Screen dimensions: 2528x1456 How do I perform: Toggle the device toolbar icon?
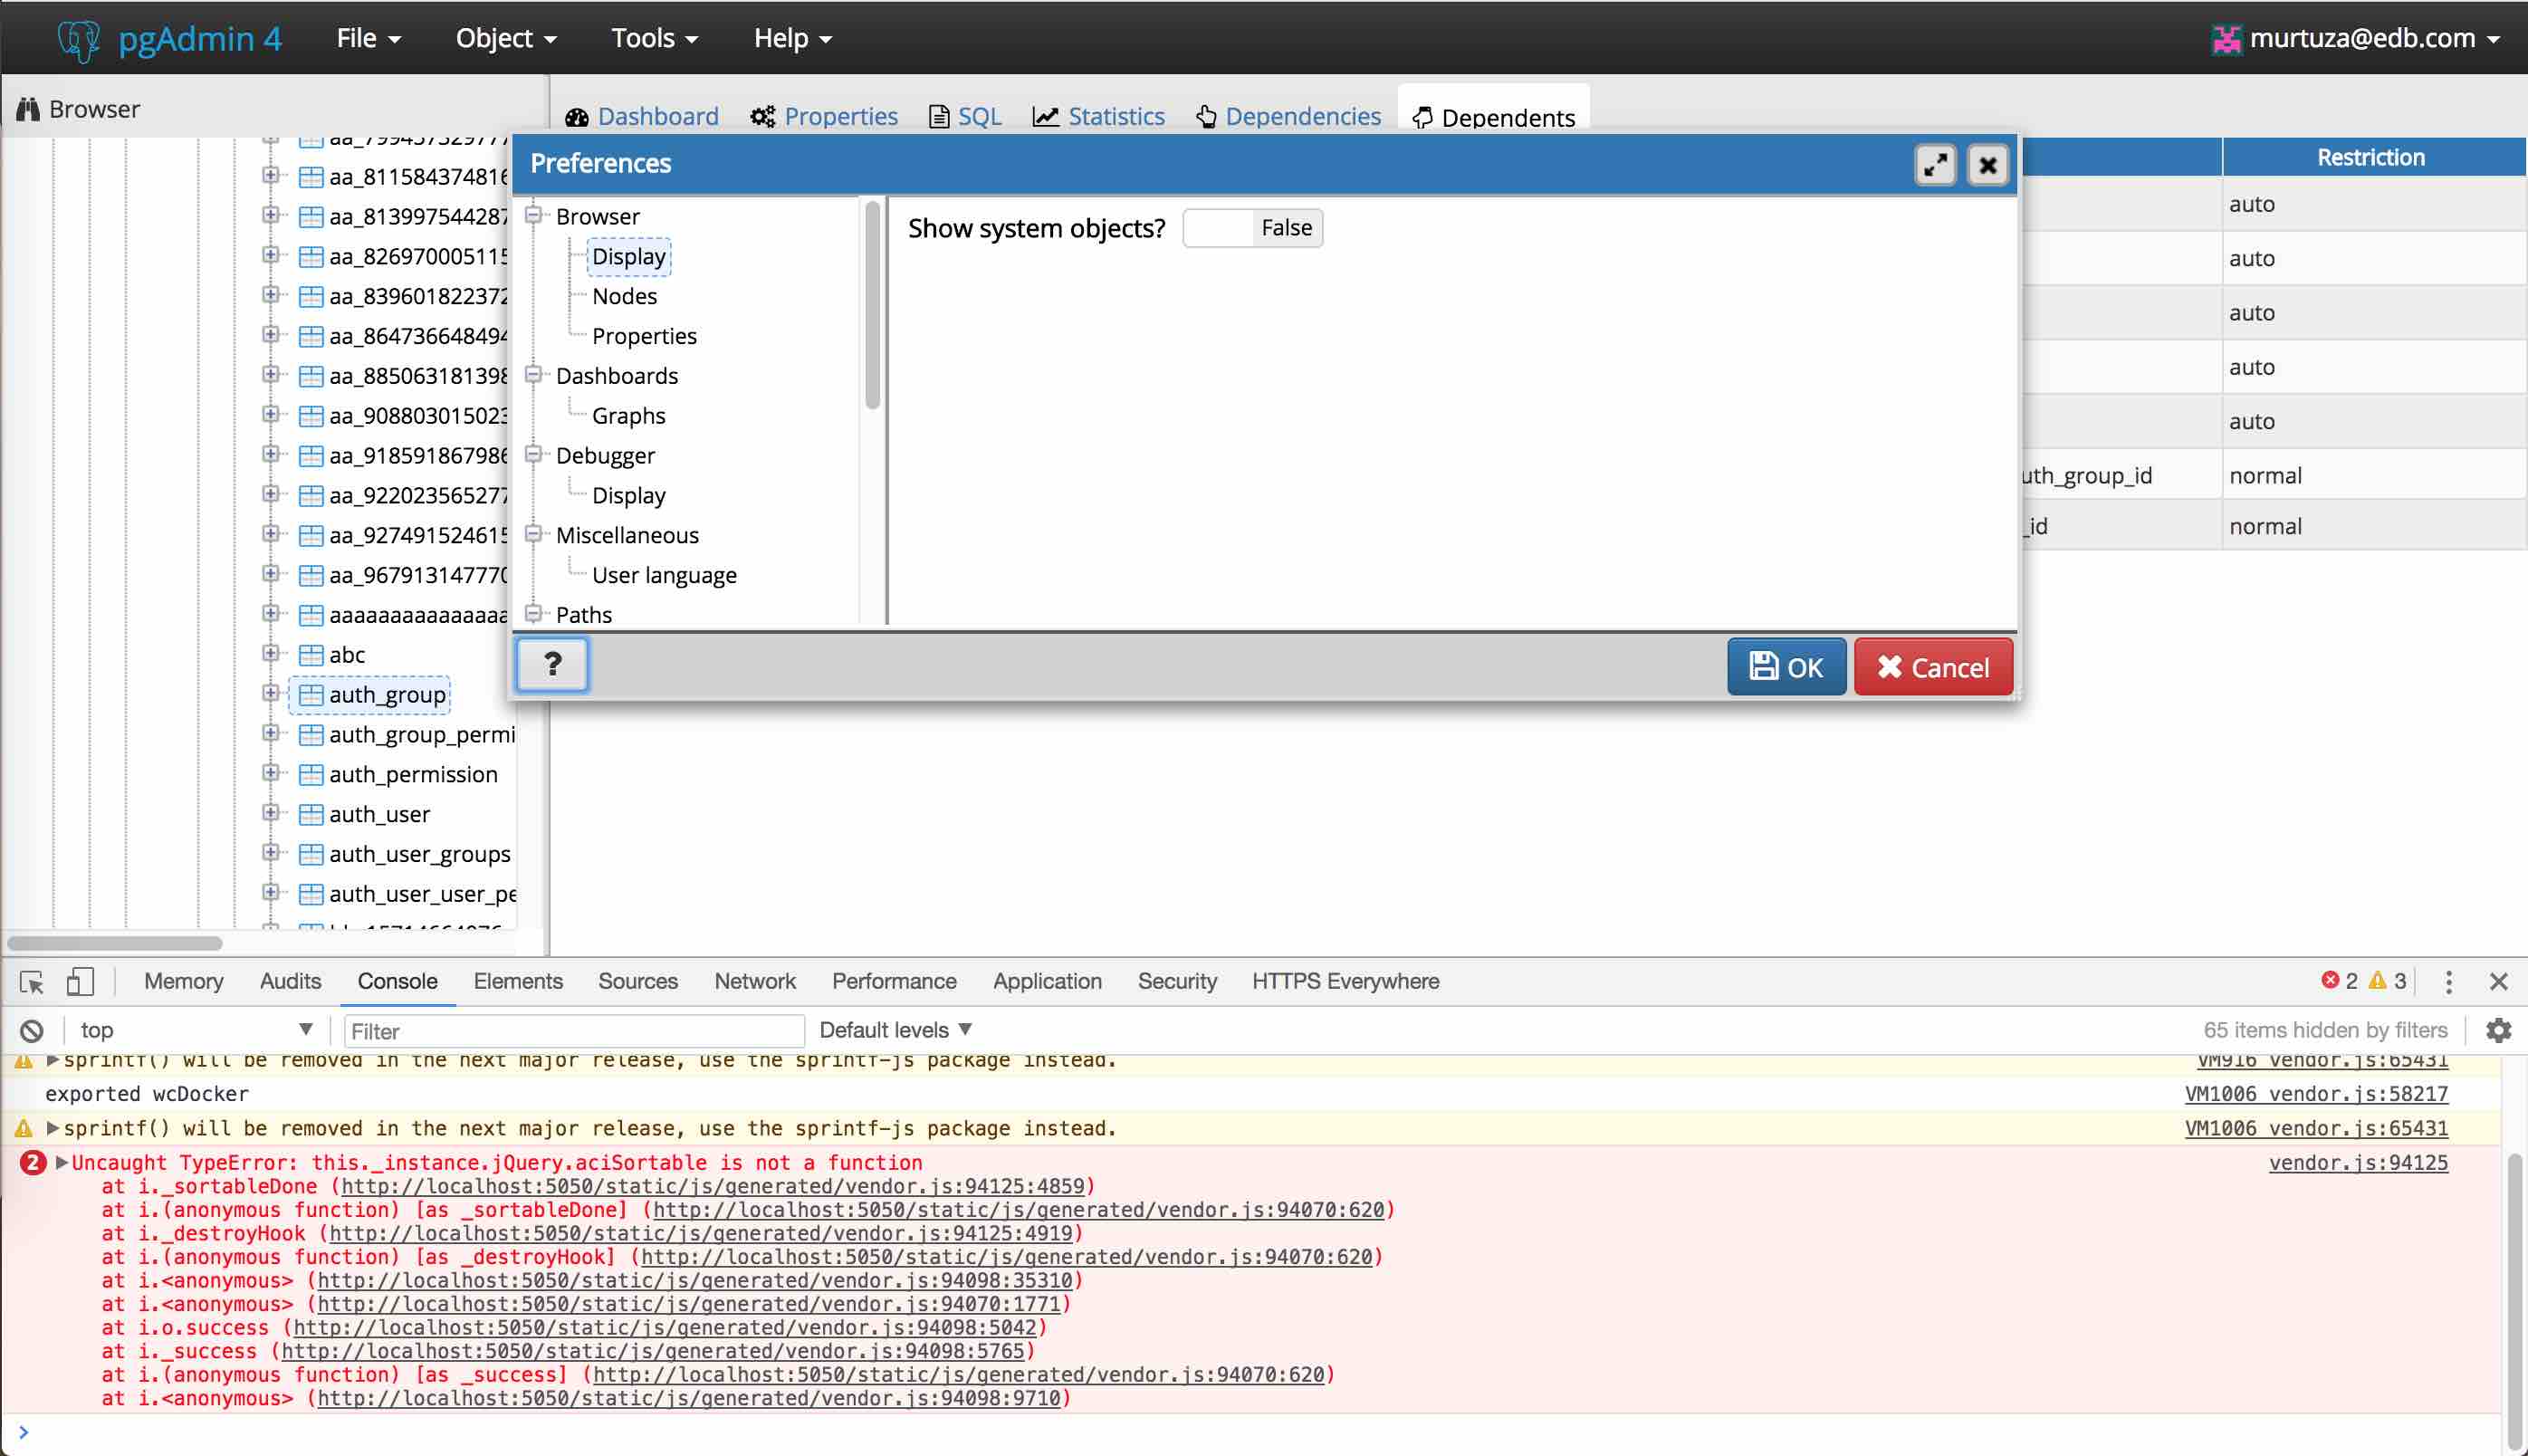[x=80, y=982]
